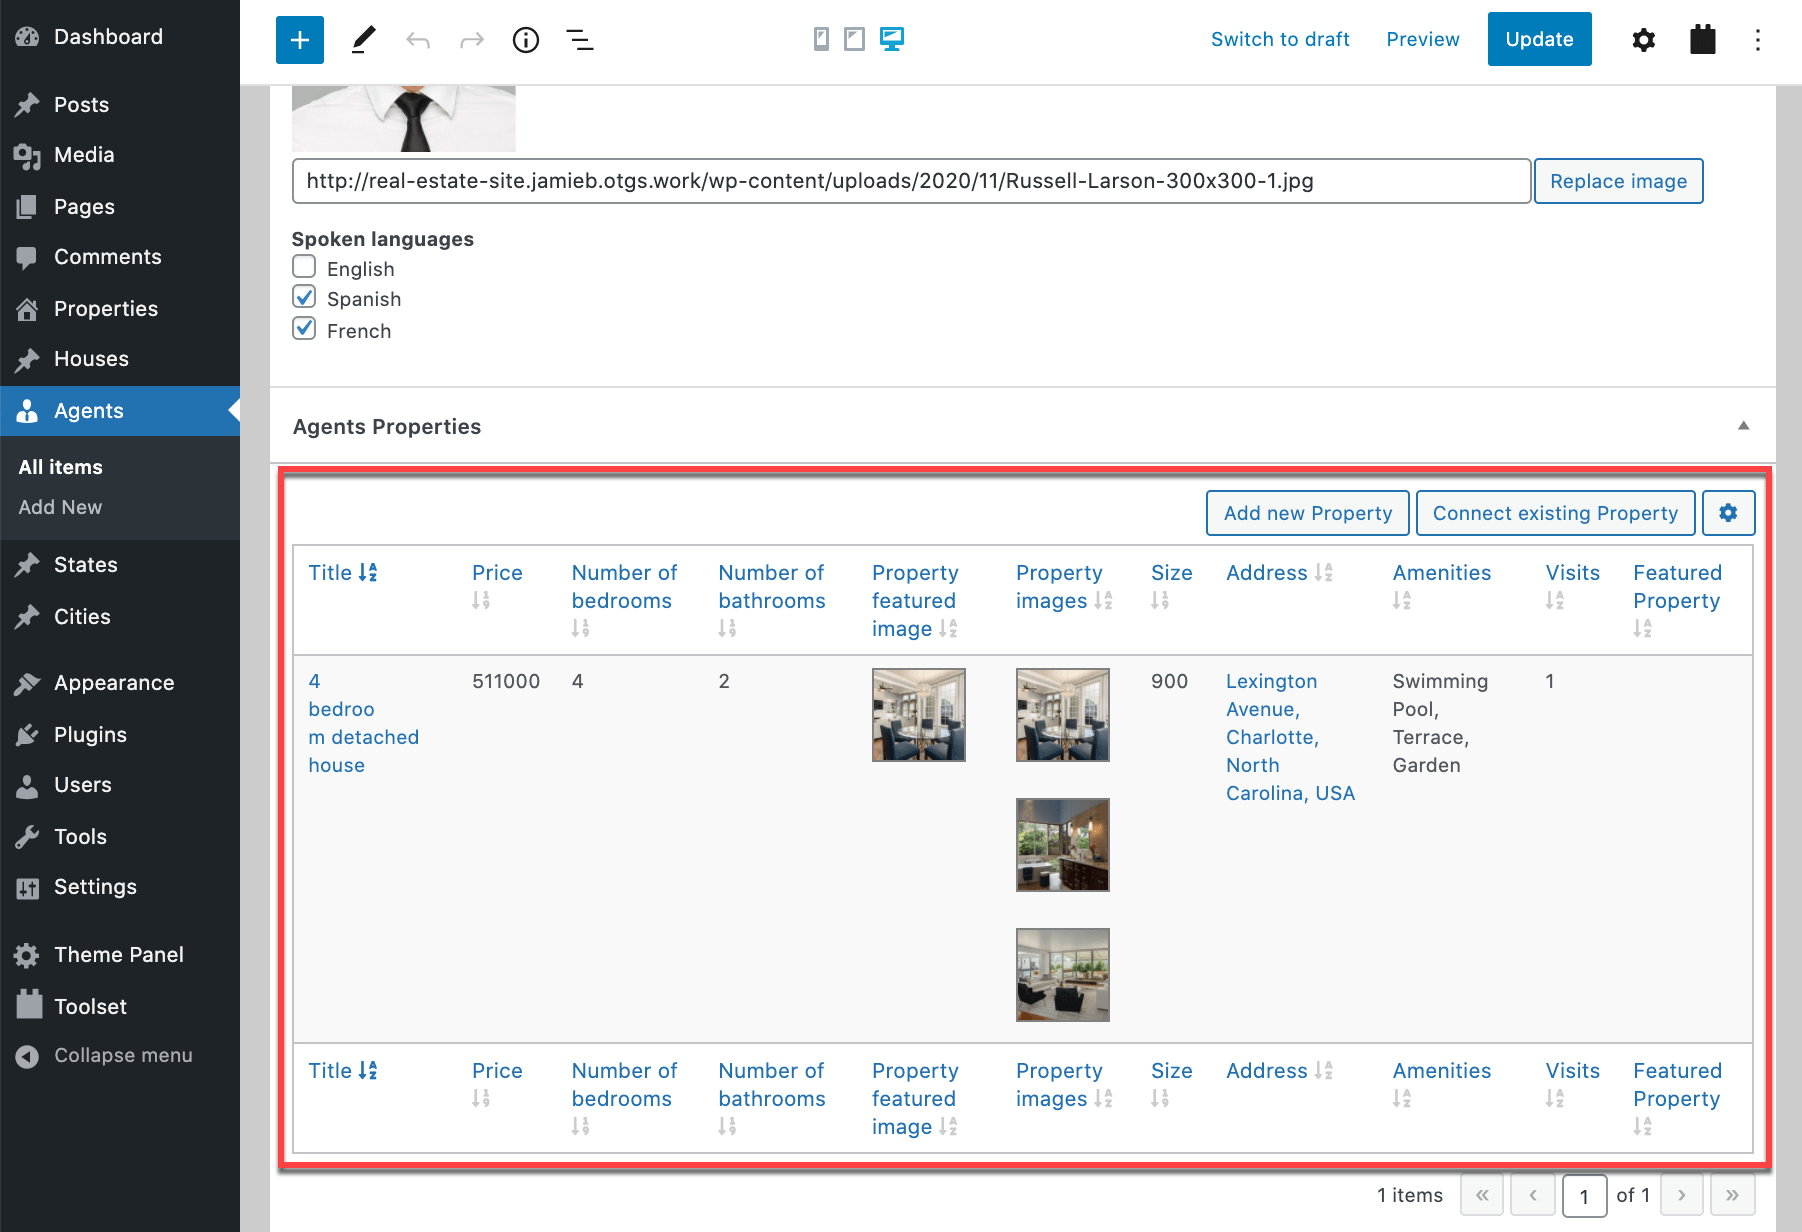The image size is (1802, 1232).
Task: Open editor settings gear icon
Action: coord(1644,40)
